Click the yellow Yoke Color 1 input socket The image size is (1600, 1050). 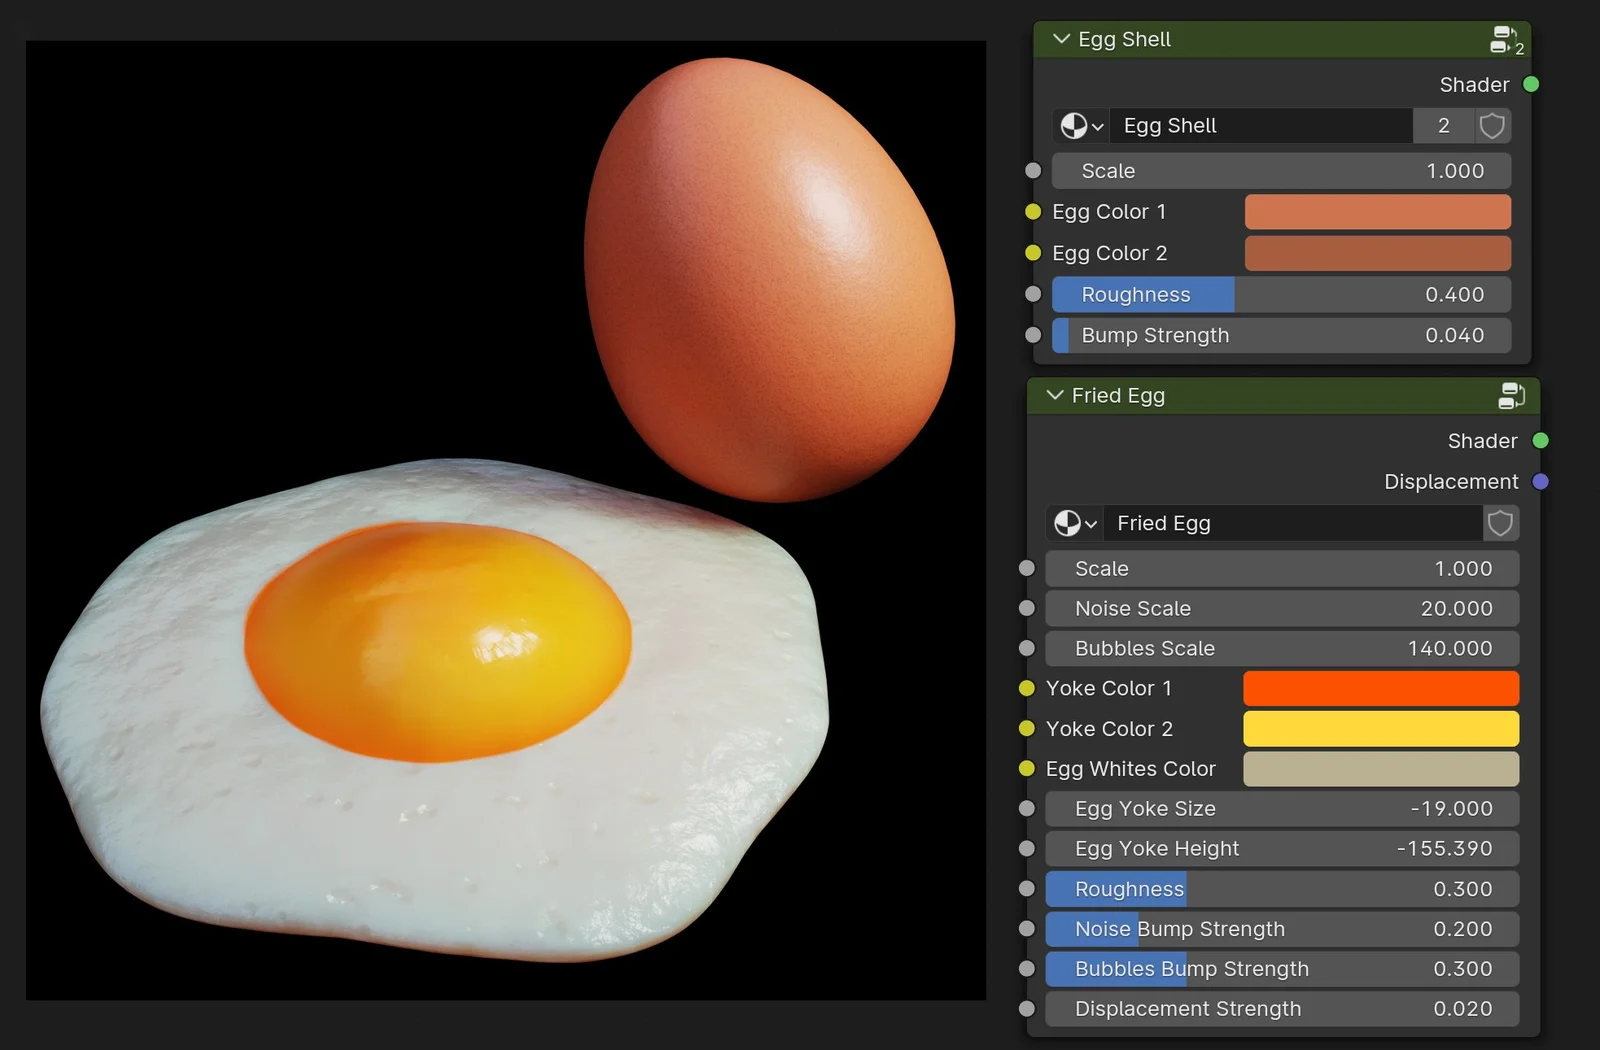[x=1025, y=688]
